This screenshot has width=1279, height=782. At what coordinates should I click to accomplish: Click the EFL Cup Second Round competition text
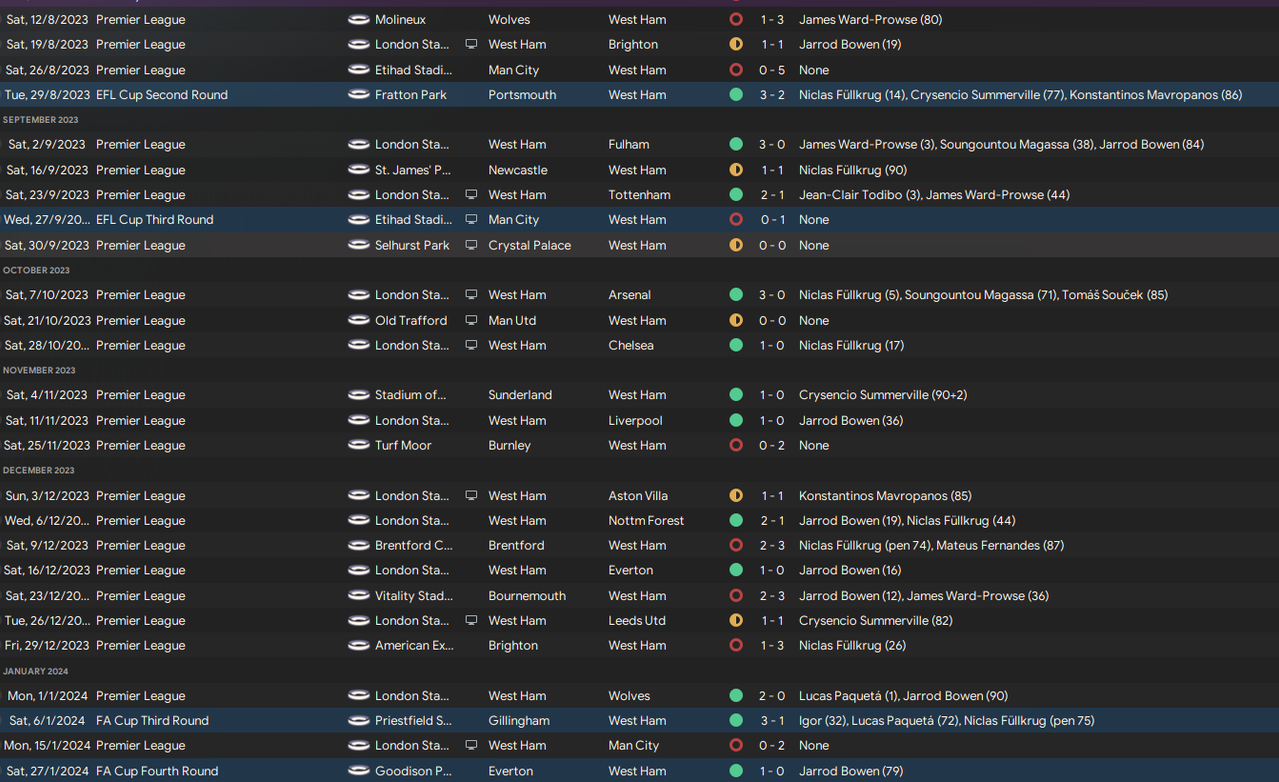point(162,95)
